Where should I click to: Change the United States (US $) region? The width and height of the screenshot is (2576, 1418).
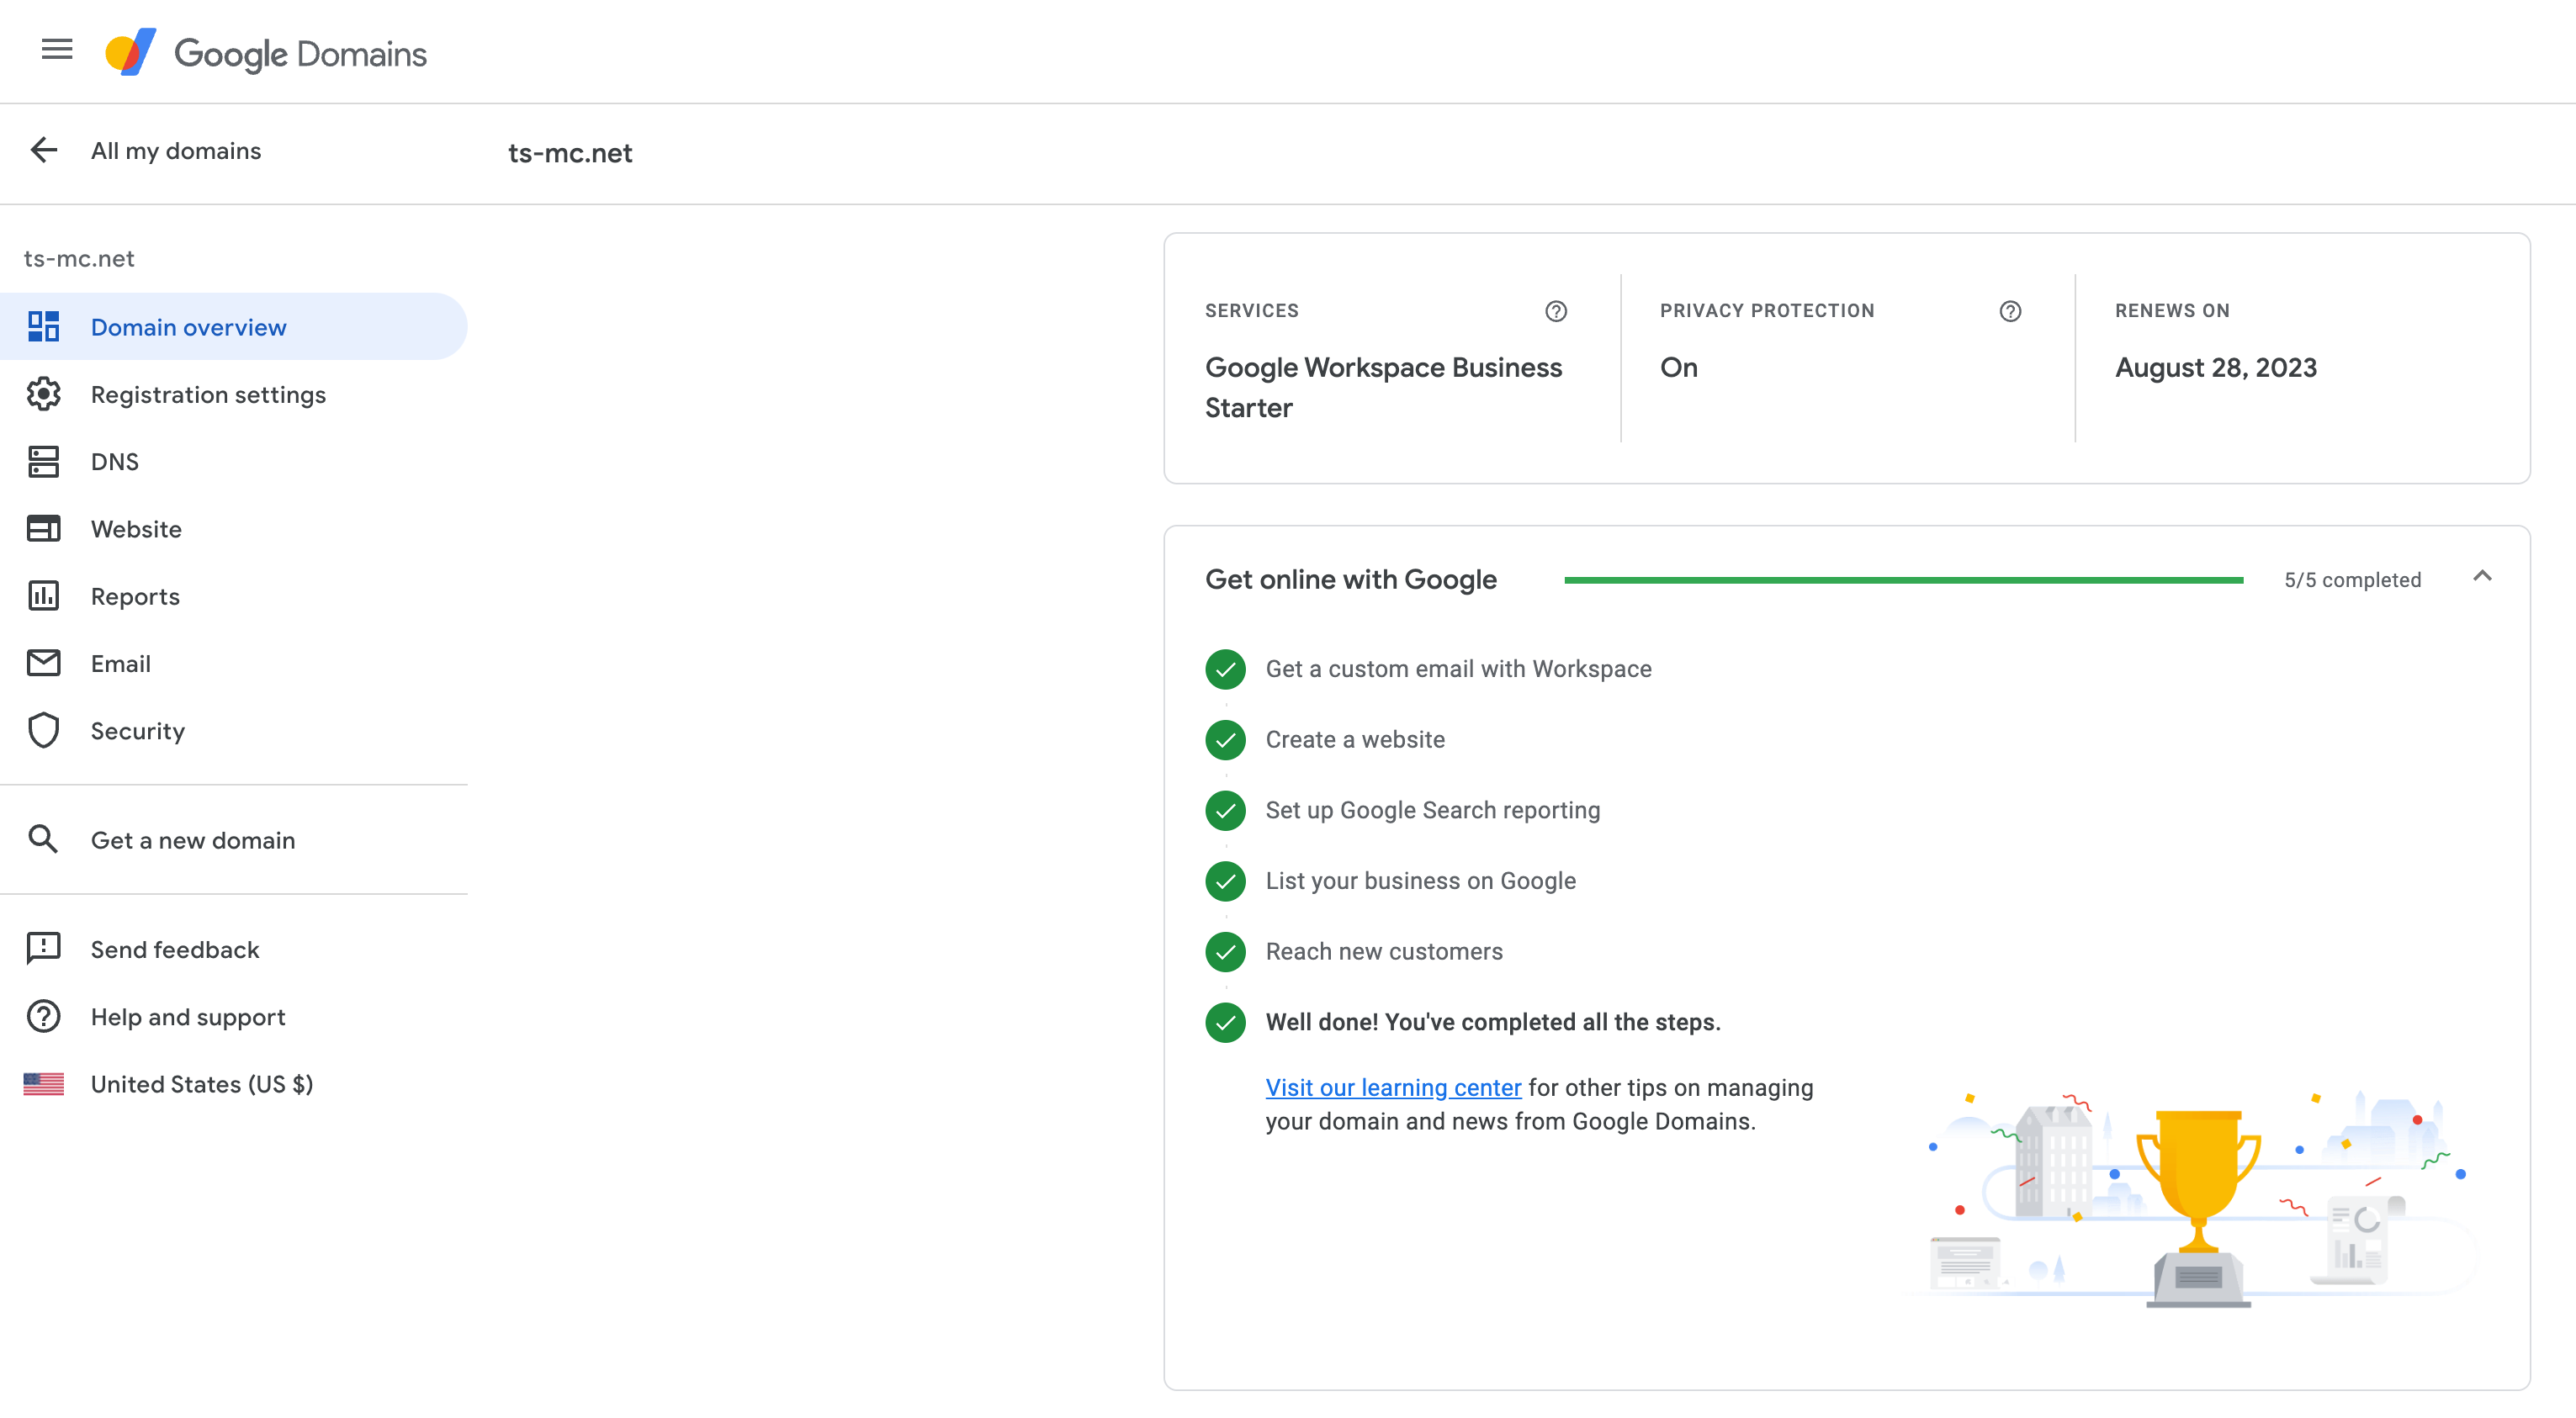coord(201,1084)
